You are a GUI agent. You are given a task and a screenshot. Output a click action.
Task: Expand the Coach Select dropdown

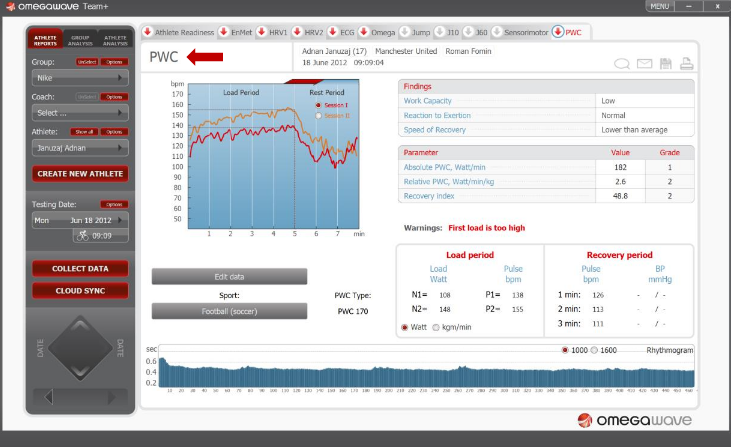pyautogui.click(x=80, y=113)
